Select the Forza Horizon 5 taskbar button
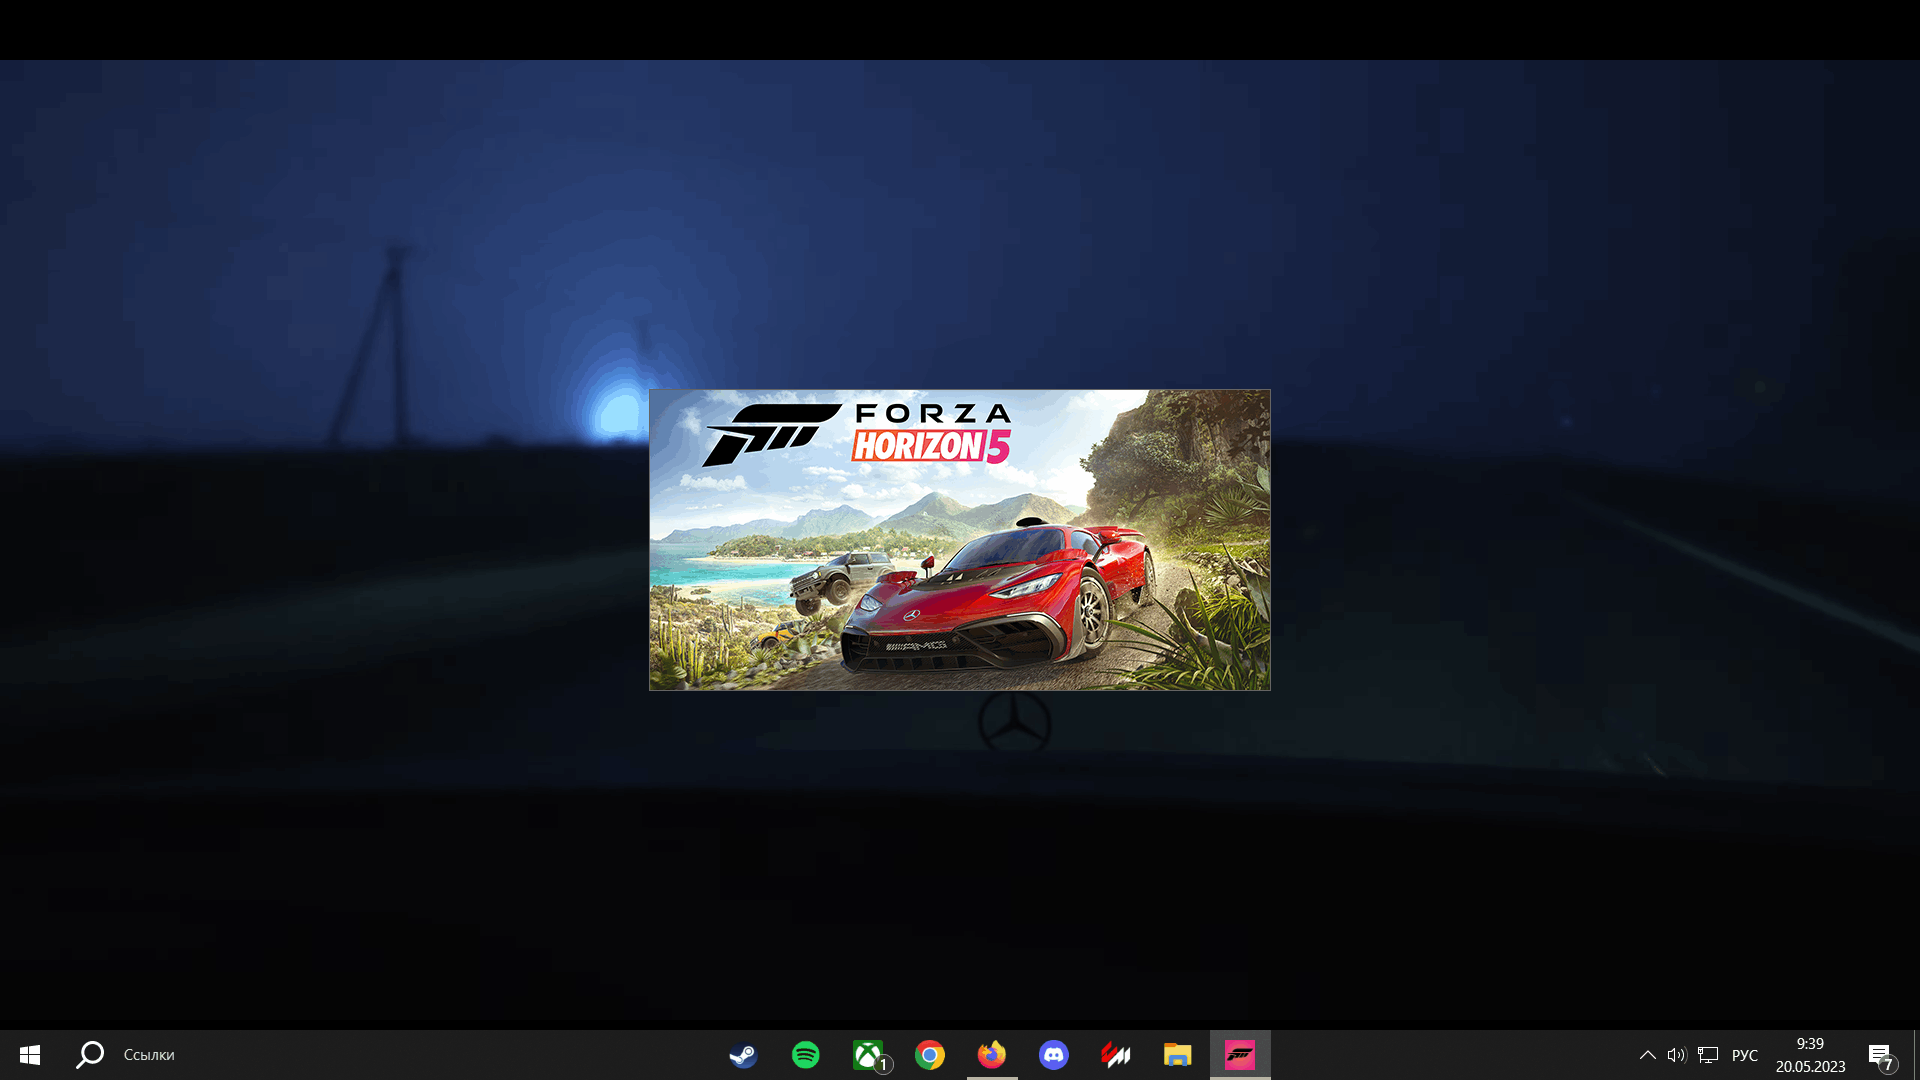Viewport: 1920px width, 1080px height. point(1240,1055)
